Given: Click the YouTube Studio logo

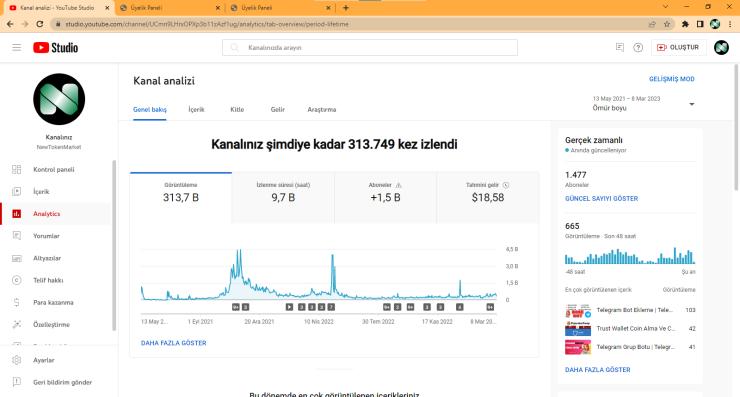Looking at the screenshot, I should click(56, 47).
